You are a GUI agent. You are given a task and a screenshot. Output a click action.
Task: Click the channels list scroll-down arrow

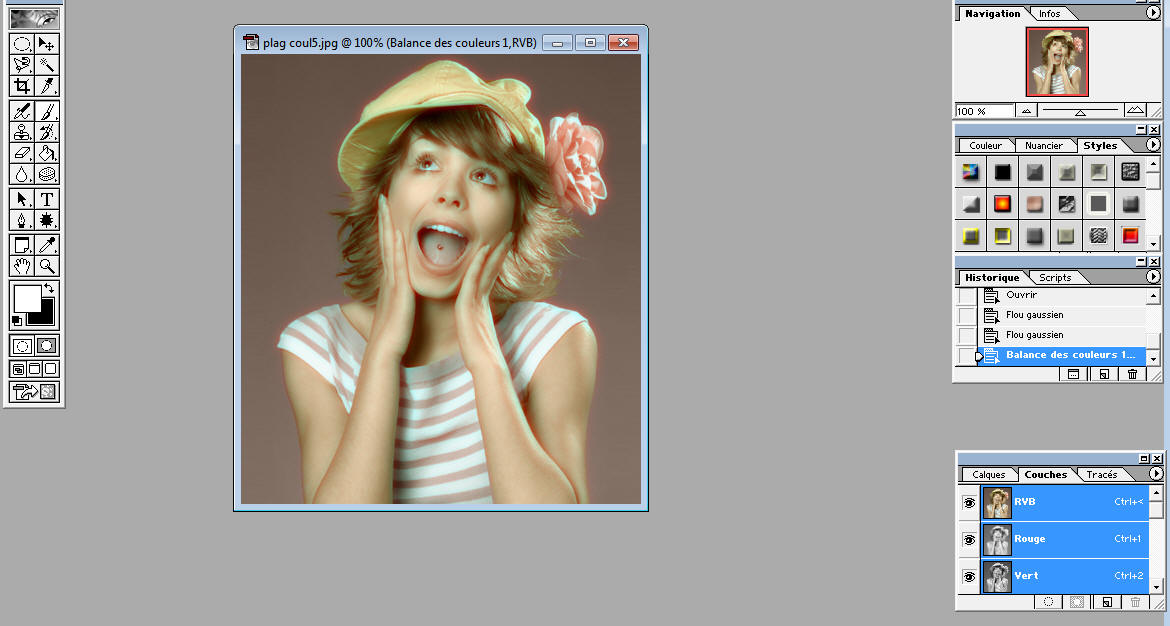click(1156, 587)
